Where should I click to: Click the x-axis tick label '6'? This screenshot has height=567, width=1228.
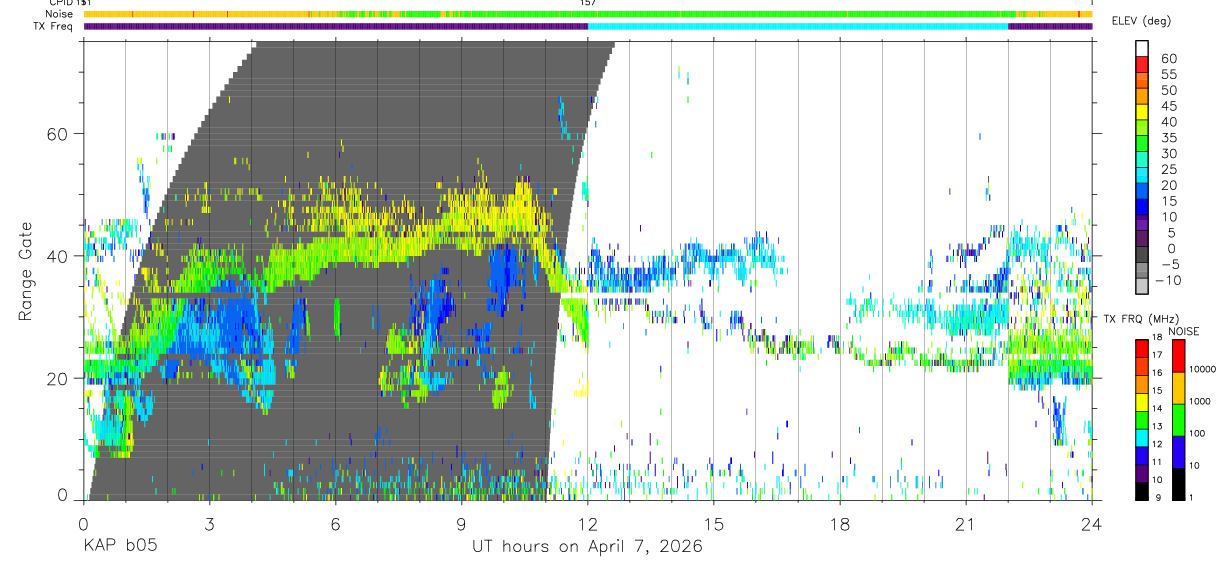[335, 524]
